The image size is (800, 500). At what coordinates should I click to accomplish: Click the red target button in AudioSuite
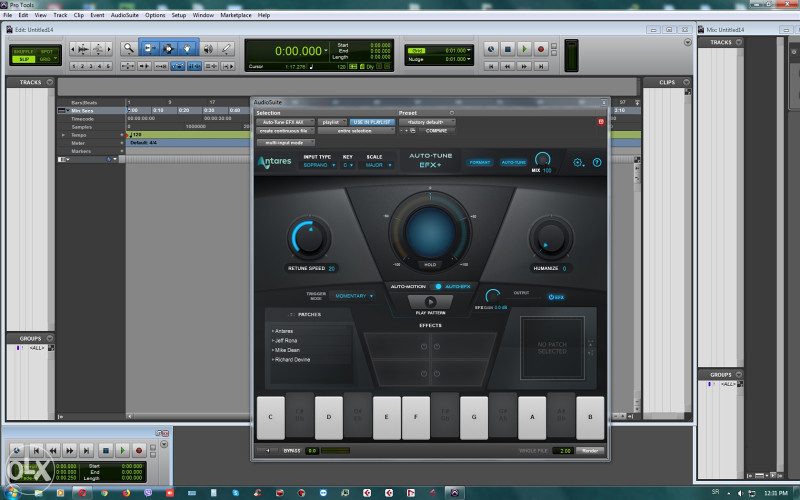(601, 121)
